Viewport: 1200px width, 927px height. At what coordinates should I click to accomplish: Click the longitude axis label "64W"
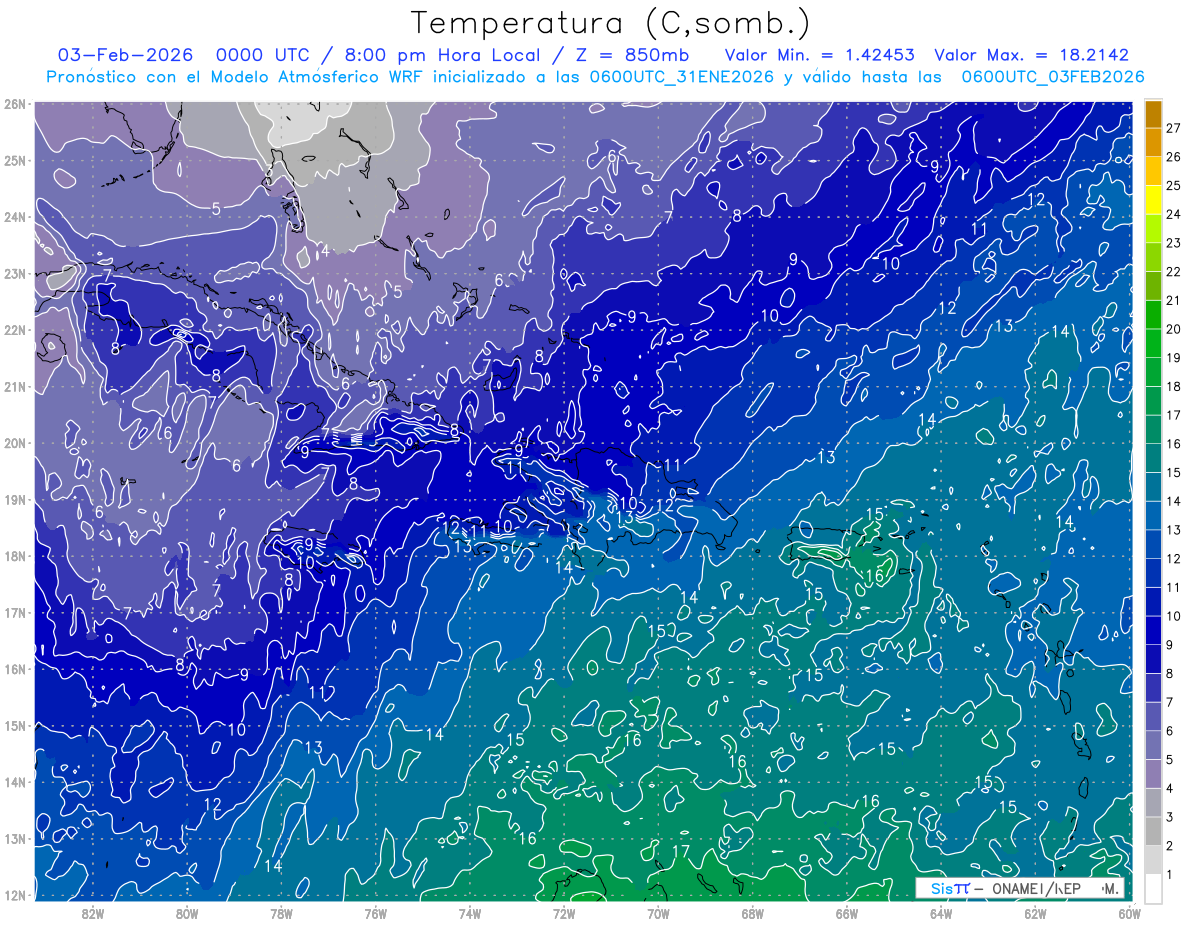(941, 913)
